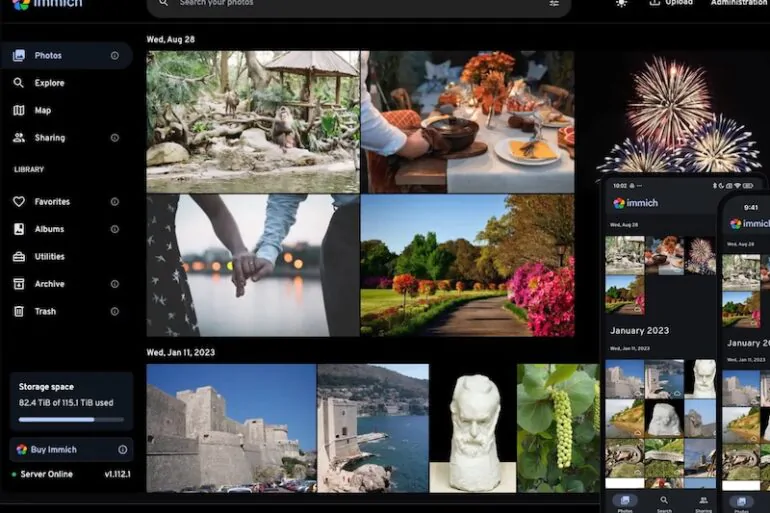770x513 pixels.
Task: Click the Server Online status text
Action: coord(47,474)
